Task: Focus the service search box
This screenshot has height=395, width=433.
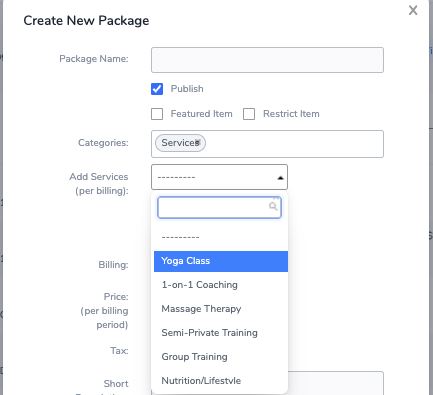Action: coord(219,207)
